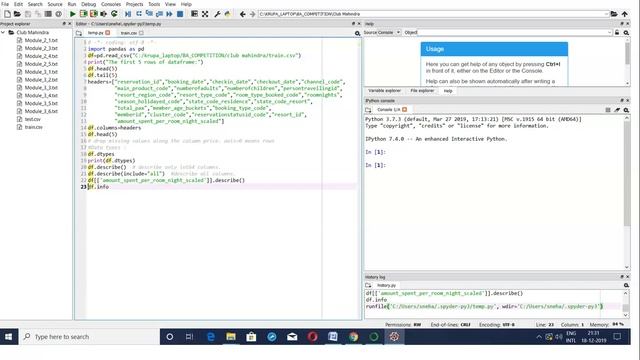Undock the Project explorer pane
Screen dimensions: 640x360
point(64,24)
